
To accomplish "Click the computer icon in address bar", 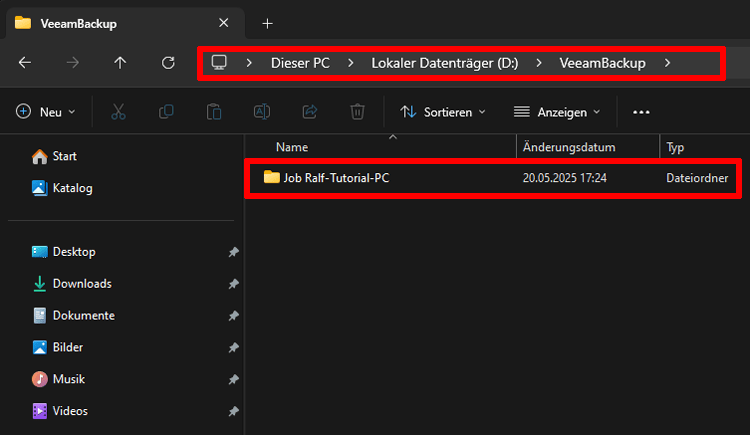I will pyautogui.click(x=219, y=63).
